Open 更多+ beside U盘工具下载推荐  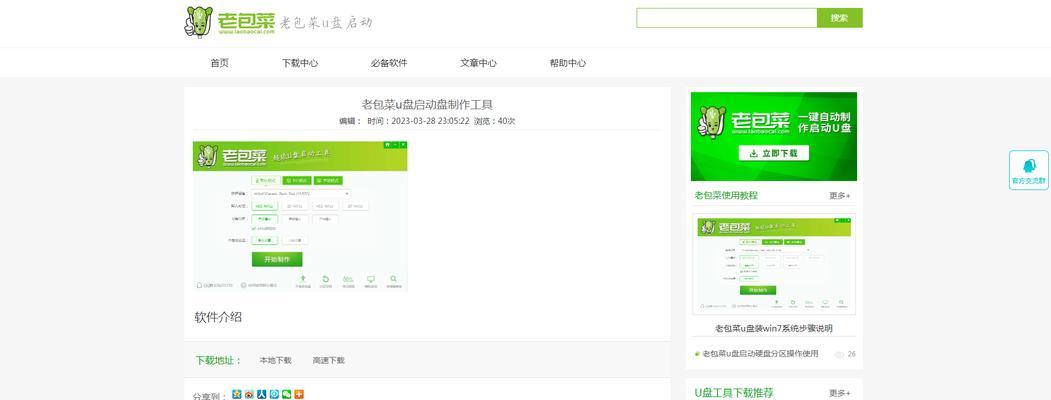click(x=840, y=393)
